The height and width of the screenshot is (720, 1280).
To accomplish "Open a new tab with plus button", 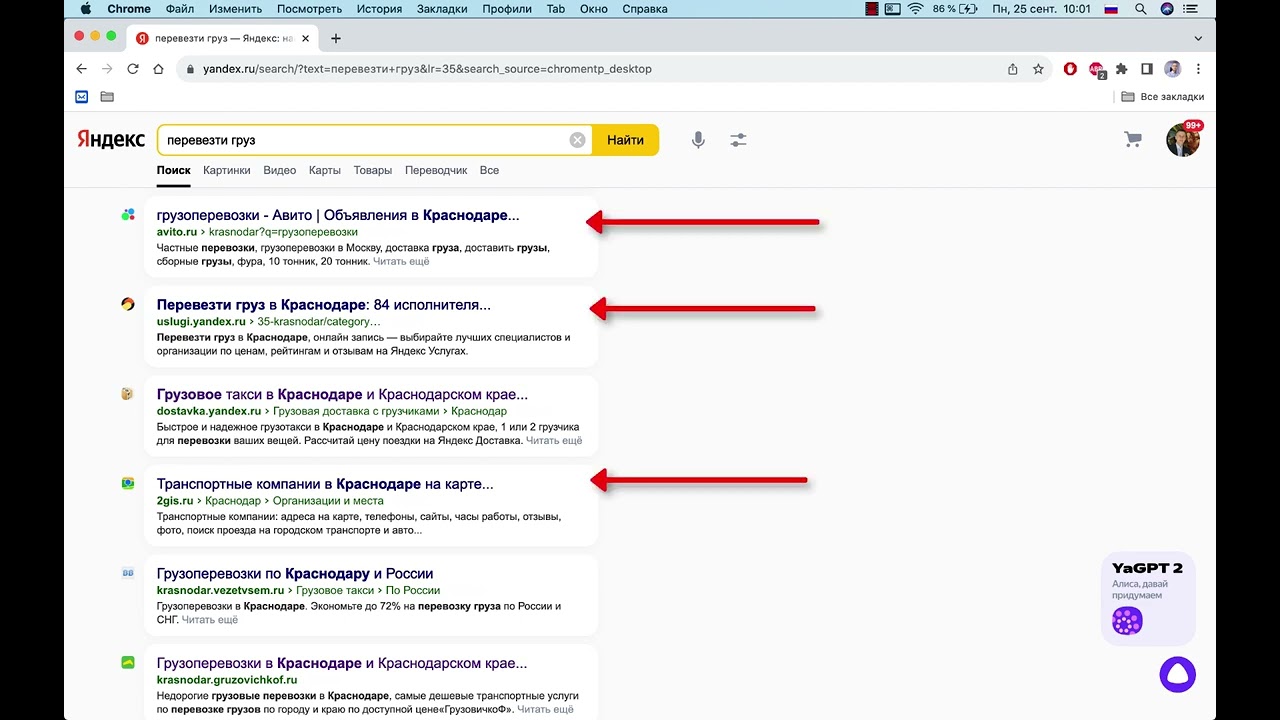I will (336, 38).
